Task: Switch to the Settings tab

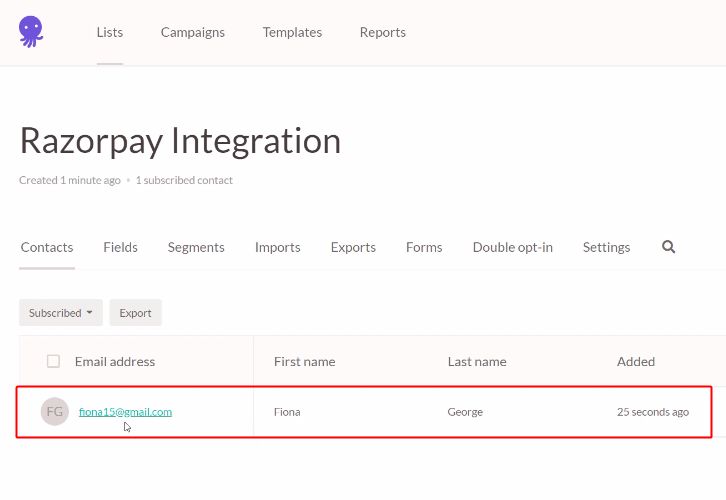Action: tap(606, 247)
